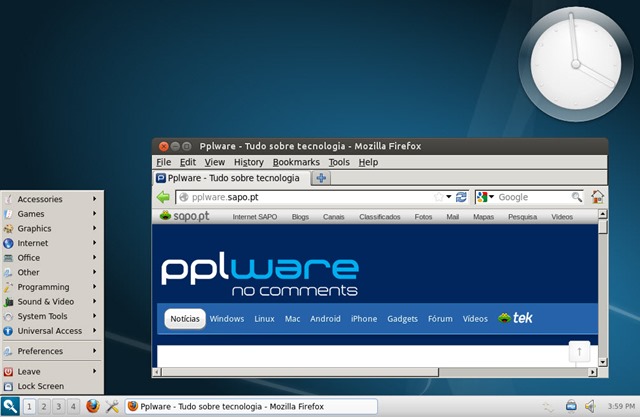The image size is (640, 417).
Task: Click the sapo.pt frog logo
Action: pyautogui.click(x=185, y=216)
